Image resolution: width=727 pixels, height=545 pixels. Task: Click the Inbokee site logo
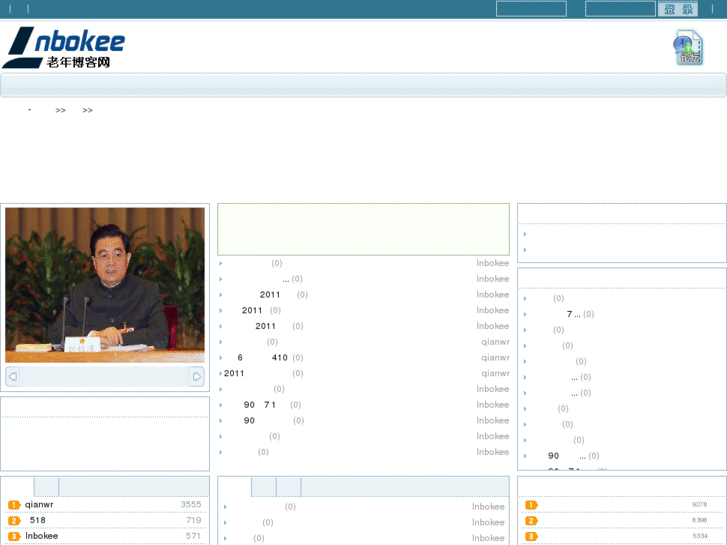64,47
